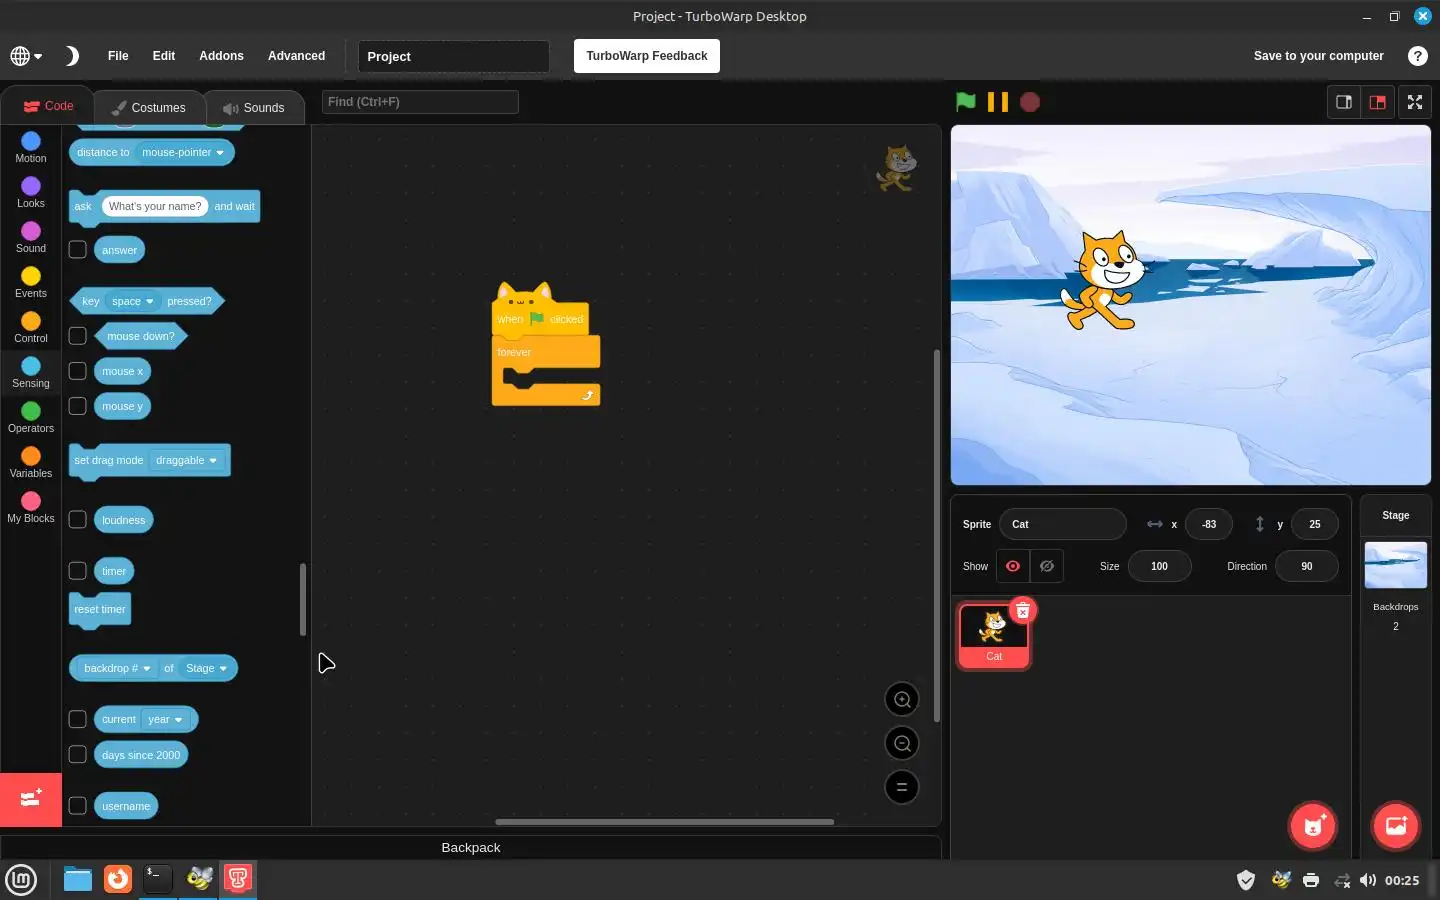Screen dimensions: 1440x900
Task: Select the Events block category
Action: [x=31, y=282]
